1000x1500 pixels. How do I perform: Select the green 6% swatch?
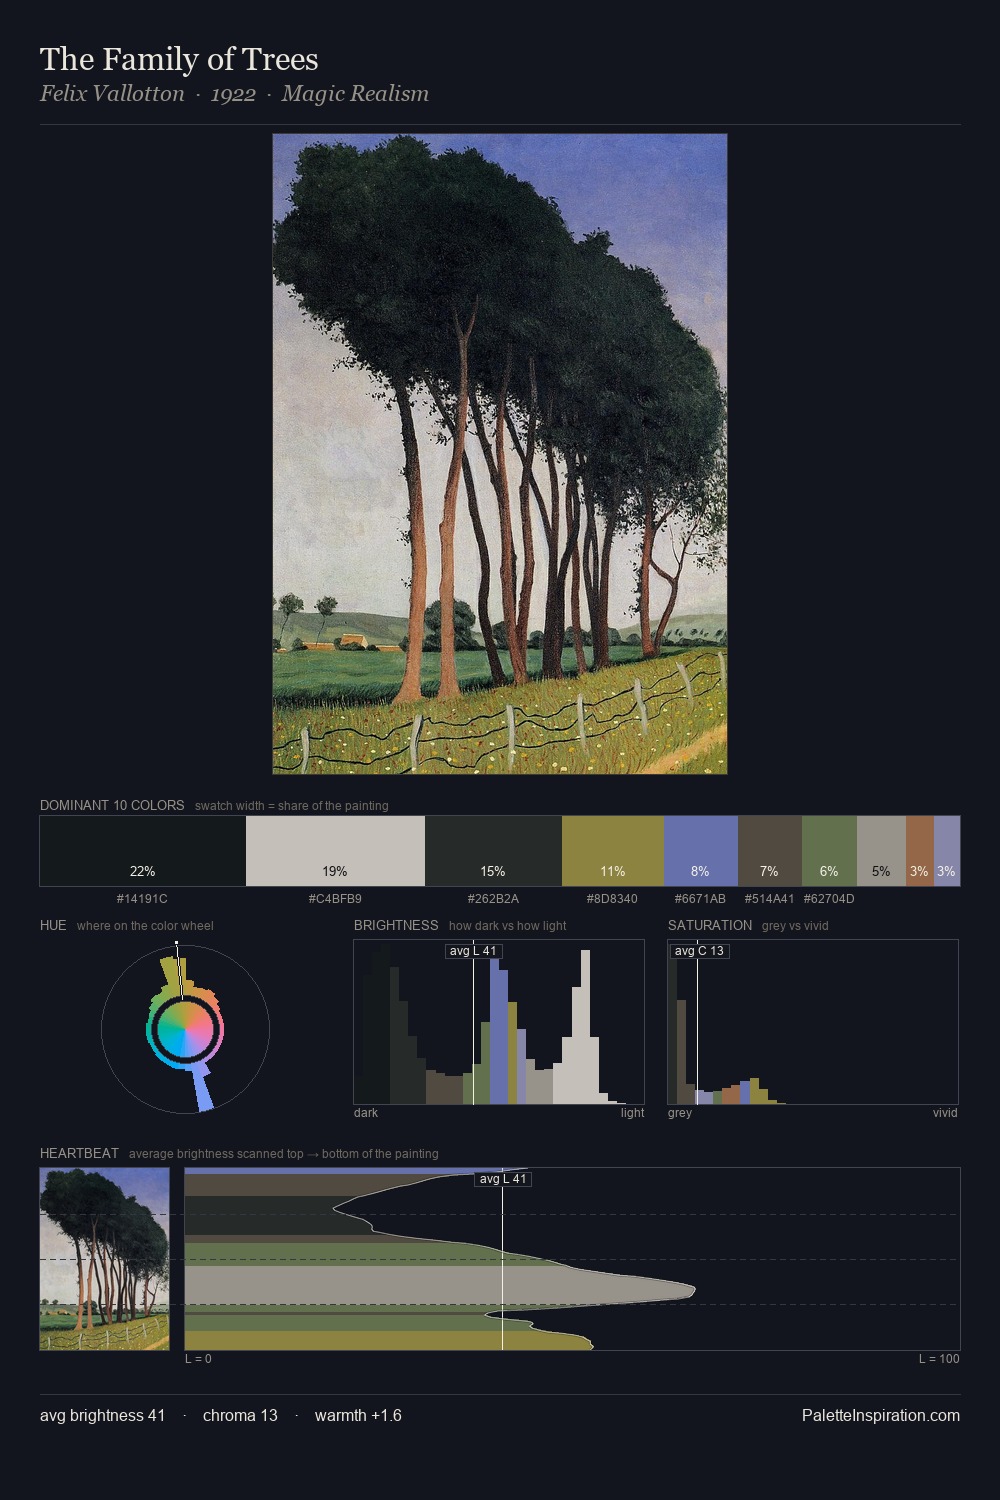(829, 851)
